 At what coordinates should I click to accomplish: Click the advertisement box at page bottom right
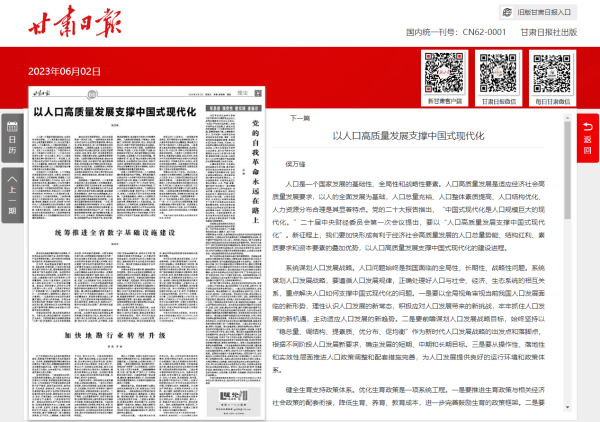[x=233, y=402]
